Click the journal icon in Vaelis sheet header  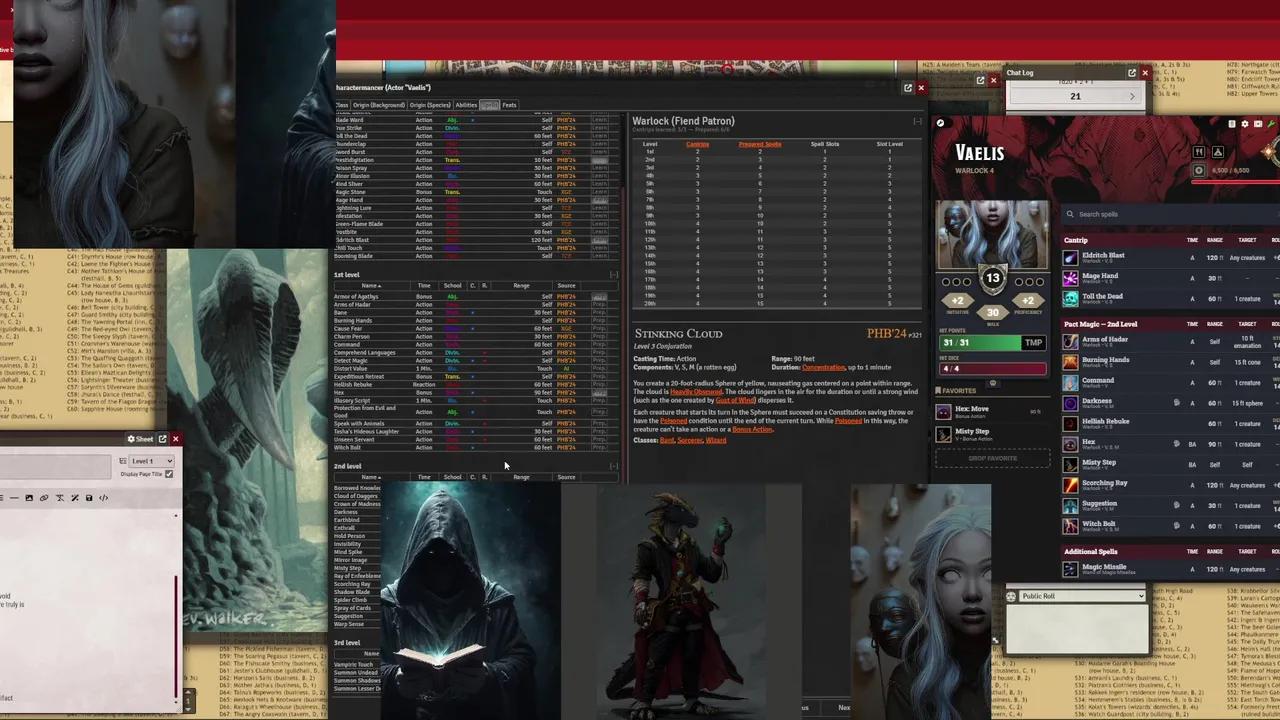(1232, 124)
